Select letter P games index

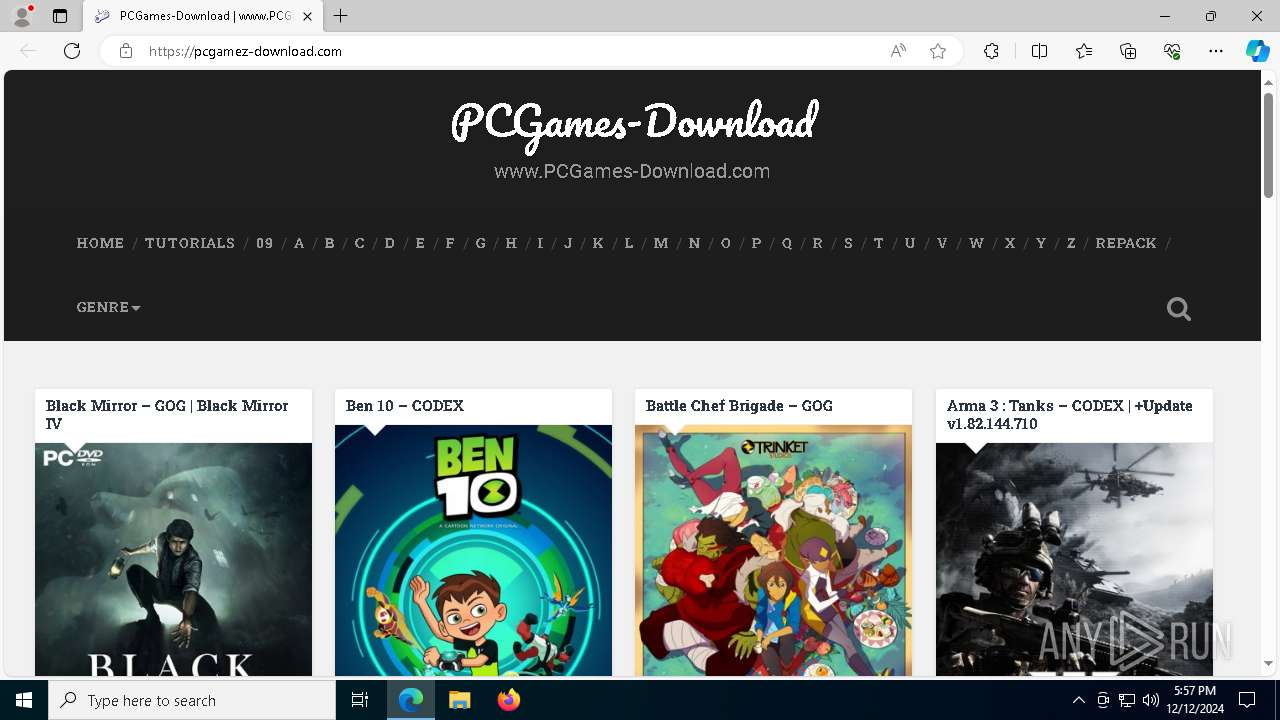pyautogui.click(x=756, y=243)
